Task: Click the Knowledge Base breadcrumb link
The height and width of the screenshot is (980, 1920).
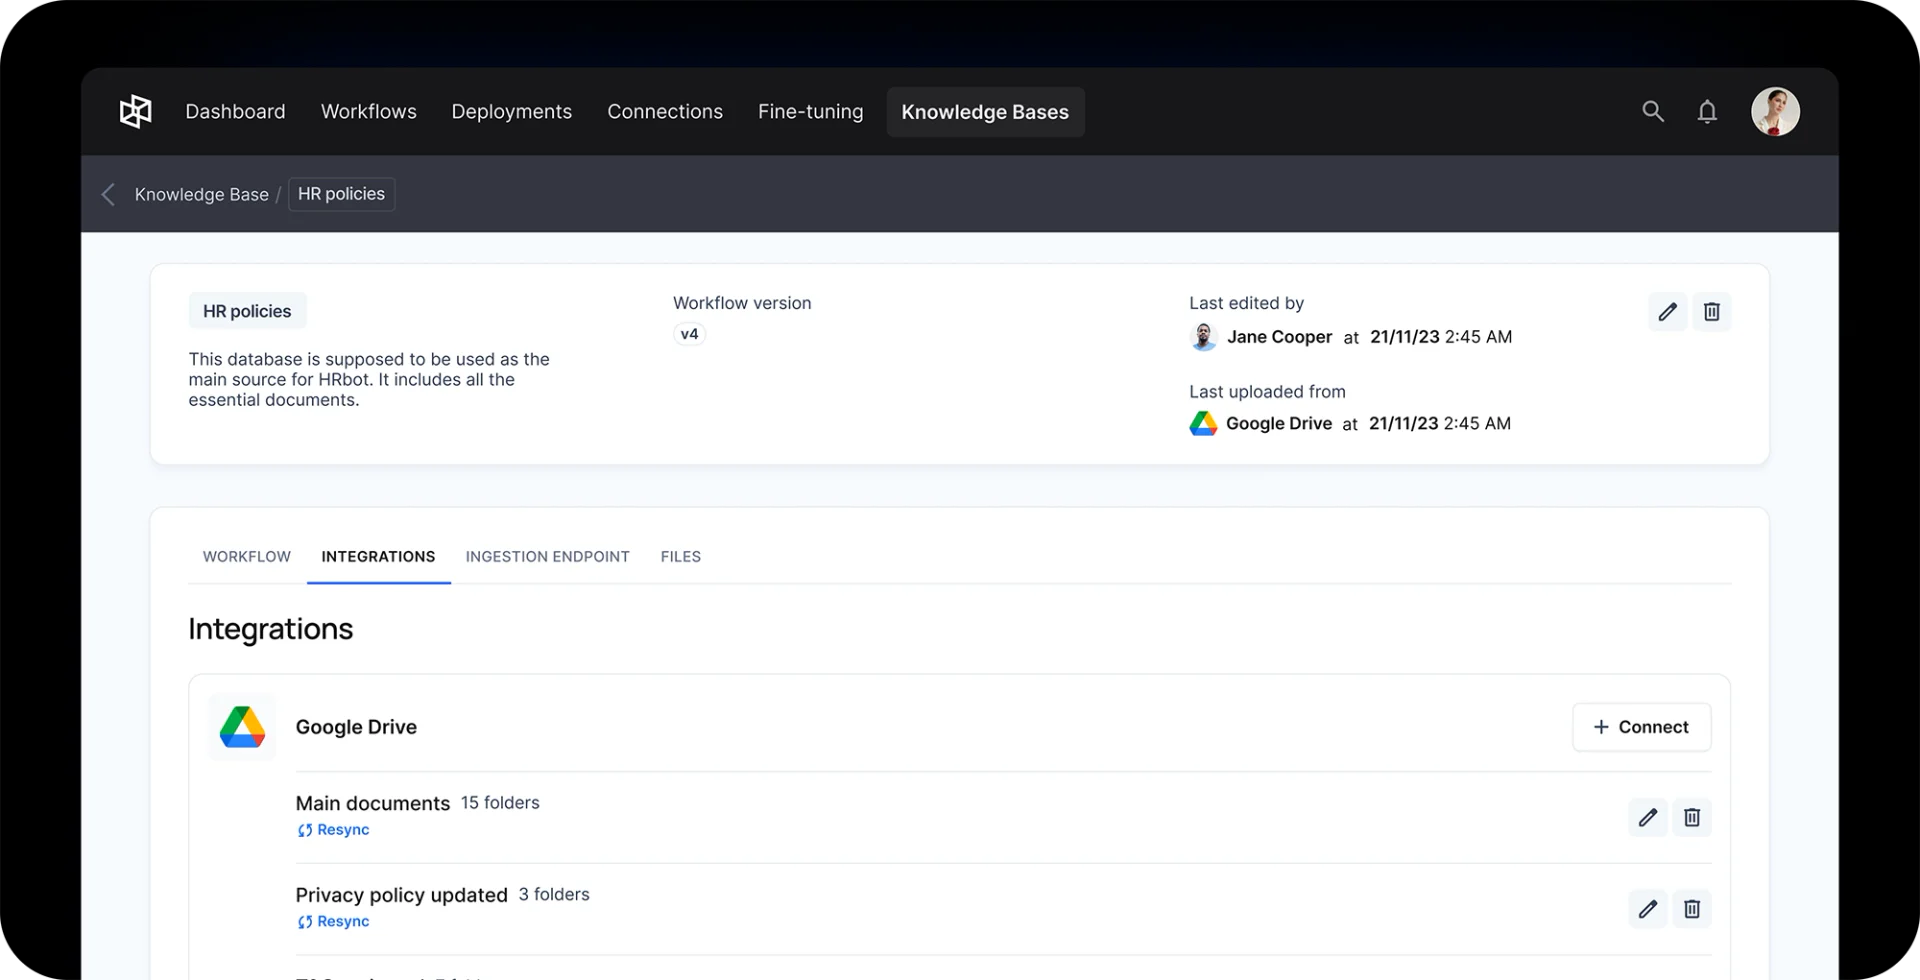Action: pos(201,194)
